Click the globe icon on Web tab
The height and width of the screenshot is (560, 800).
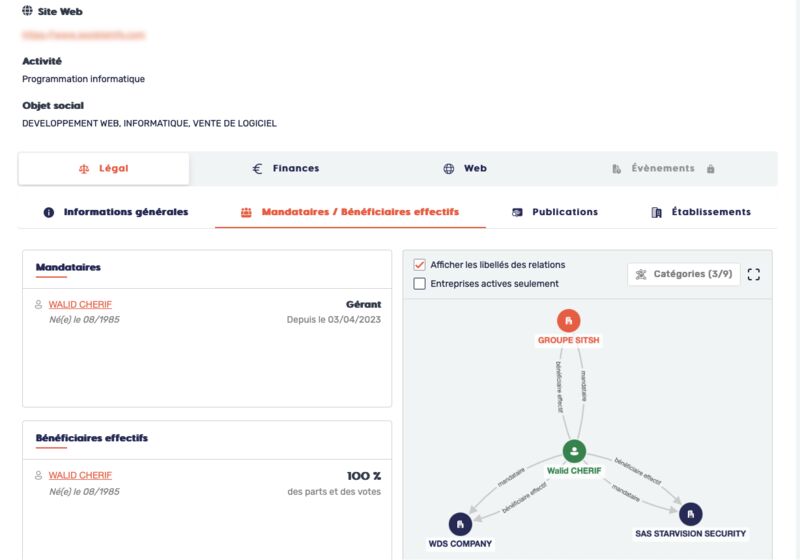[x=448, y=169]
